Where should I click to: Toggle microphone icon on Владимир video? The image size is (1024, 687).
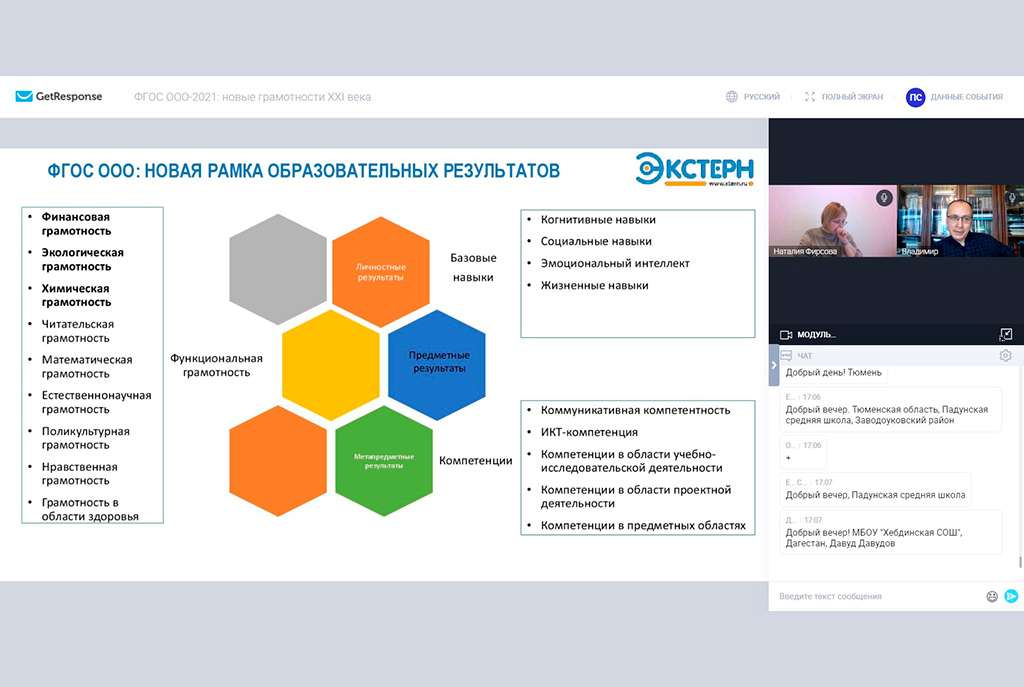[x=1012, y=198]
